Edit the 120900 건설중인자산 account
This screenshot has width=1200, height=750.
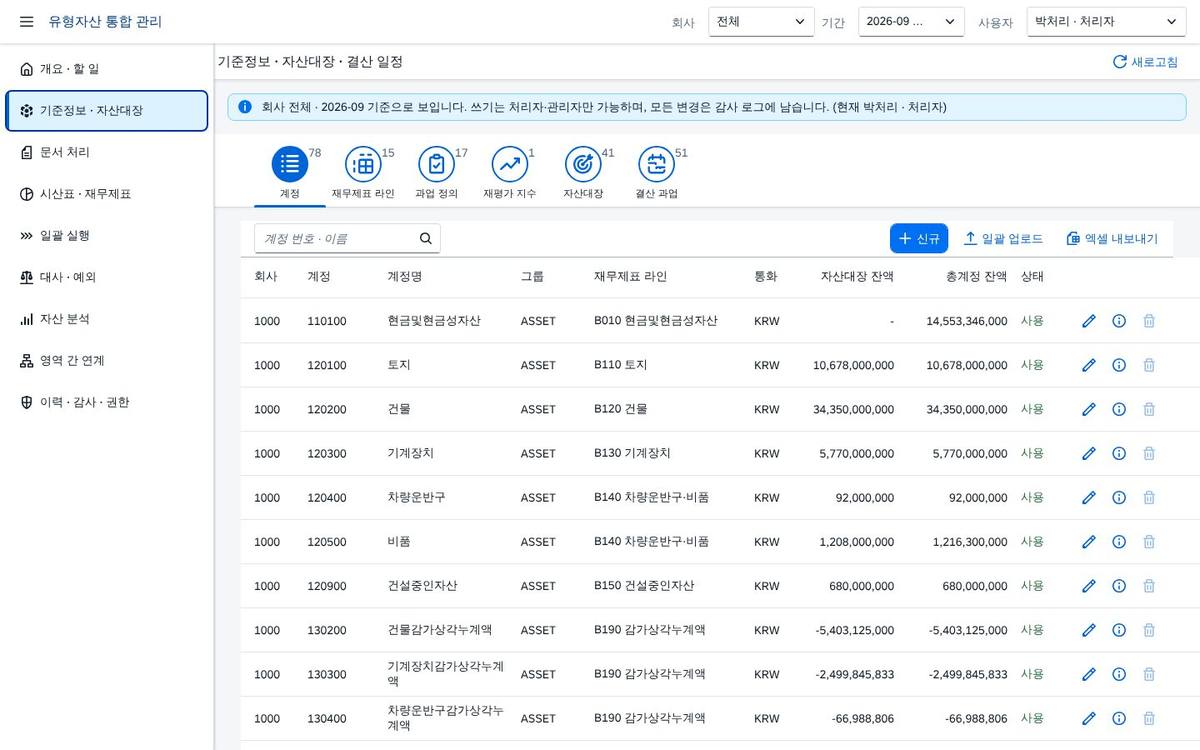[1089, 586]
